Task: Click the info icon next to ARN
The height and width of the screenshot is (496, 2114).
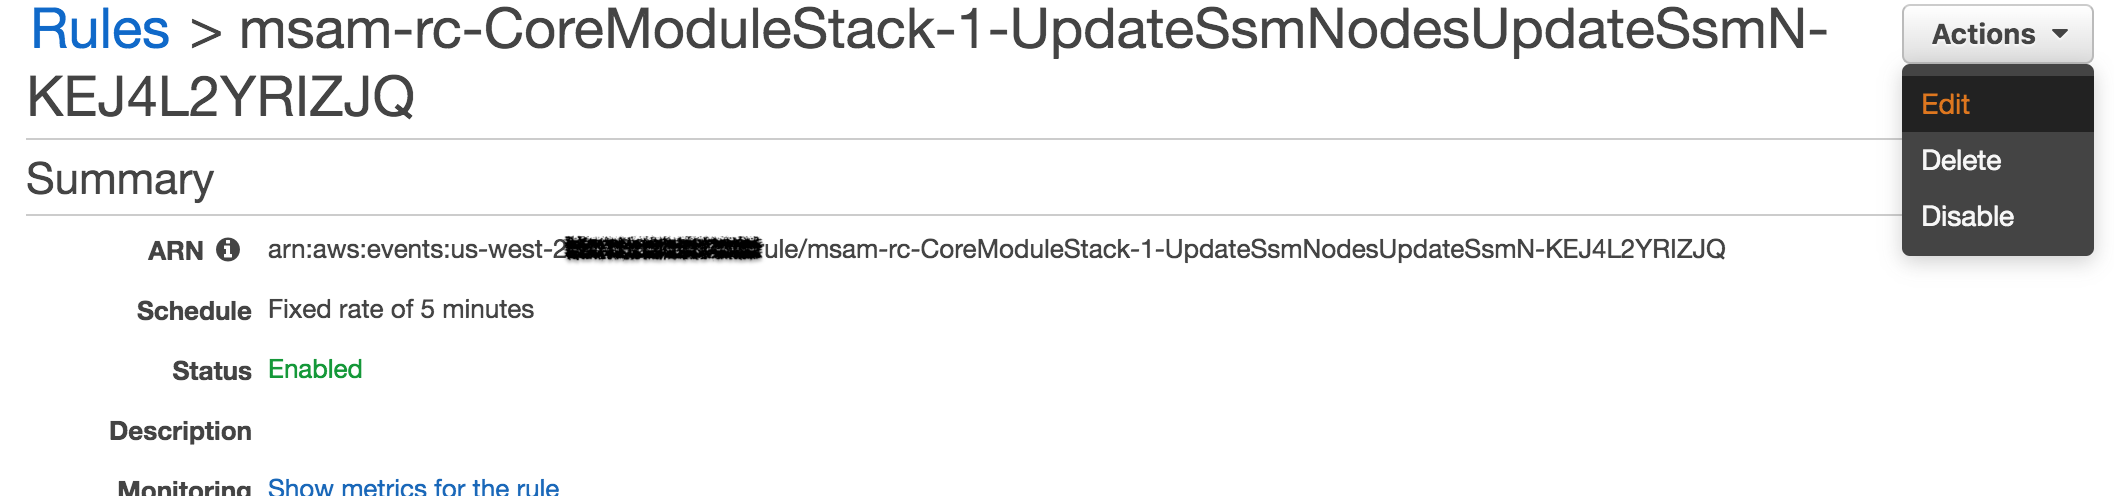Action: point(228,250)
